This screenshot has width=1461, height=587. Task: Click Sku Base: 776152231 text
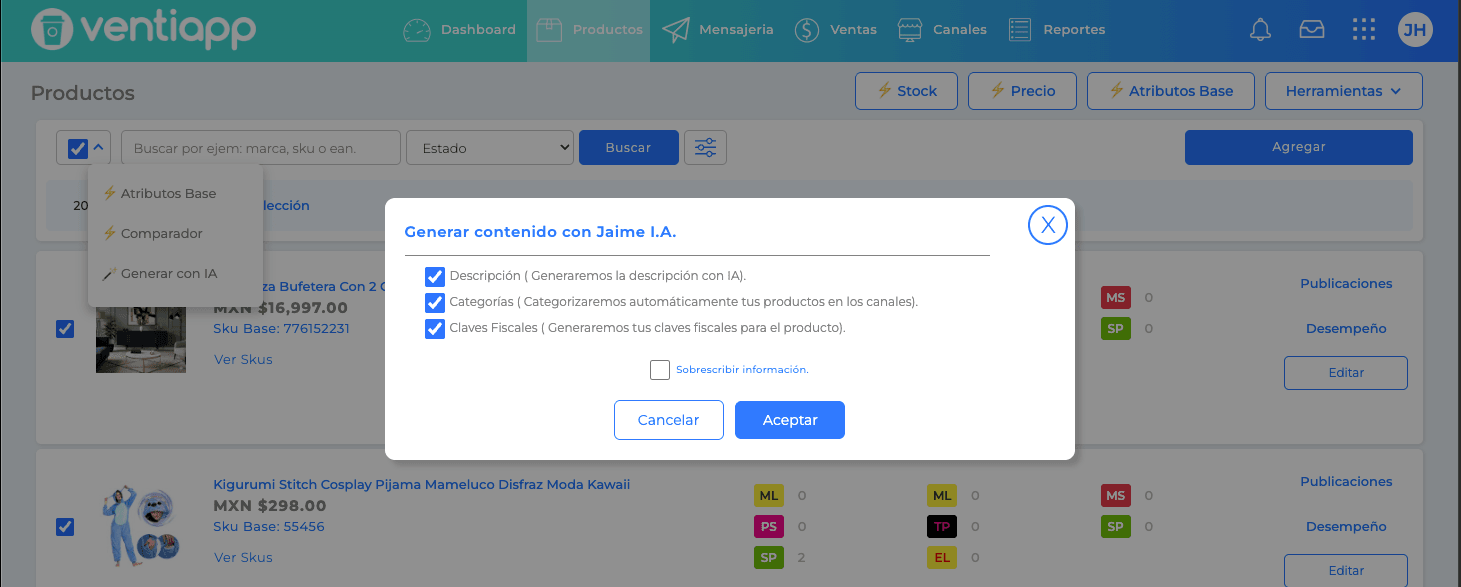point(281,328)
